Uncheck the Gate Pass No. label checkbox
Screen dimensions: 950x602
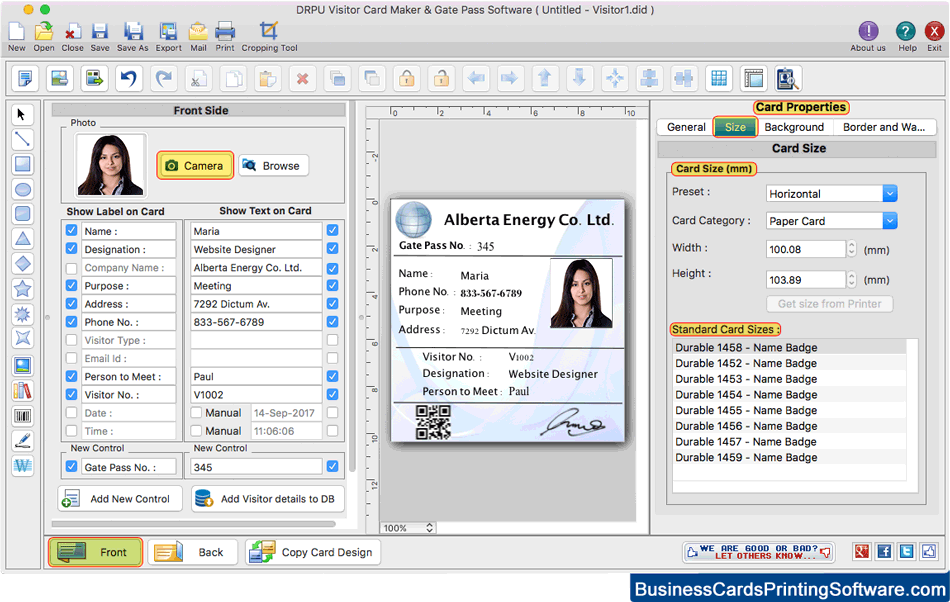(x=71, y=467)
